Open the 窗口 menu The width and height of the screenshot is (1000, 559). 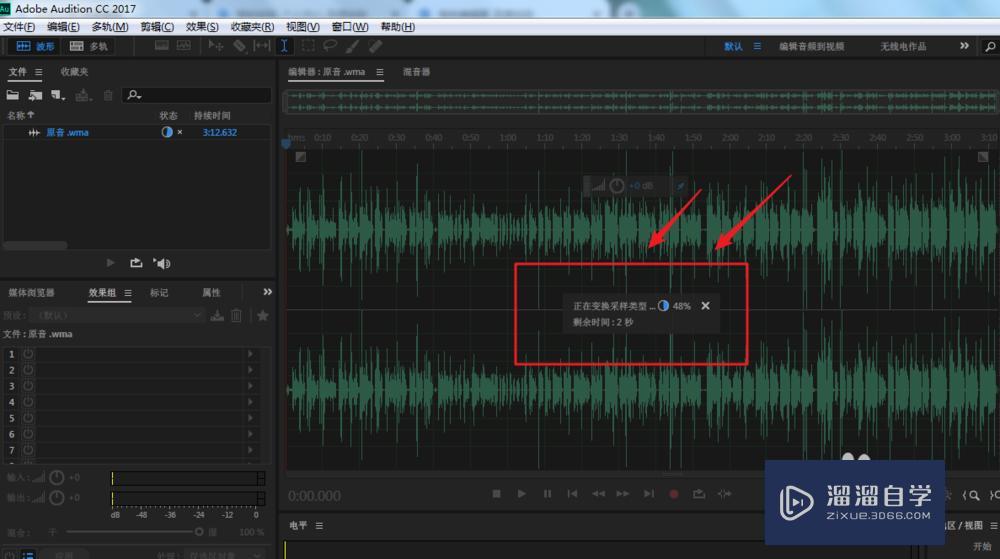tap(350, 27)
